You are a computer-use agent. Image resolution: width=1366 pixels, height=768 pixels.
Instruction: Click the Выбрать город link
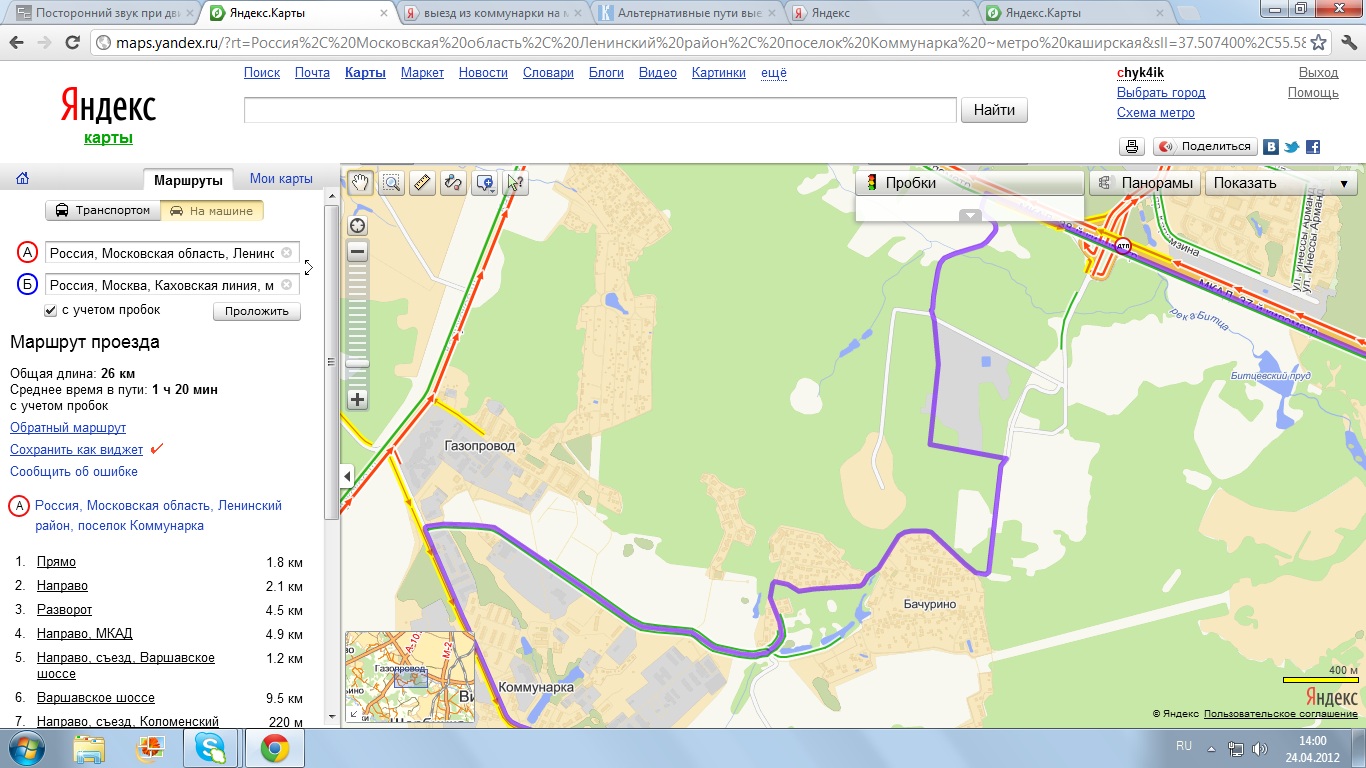pyautogui.click(x=1161, y=93)
